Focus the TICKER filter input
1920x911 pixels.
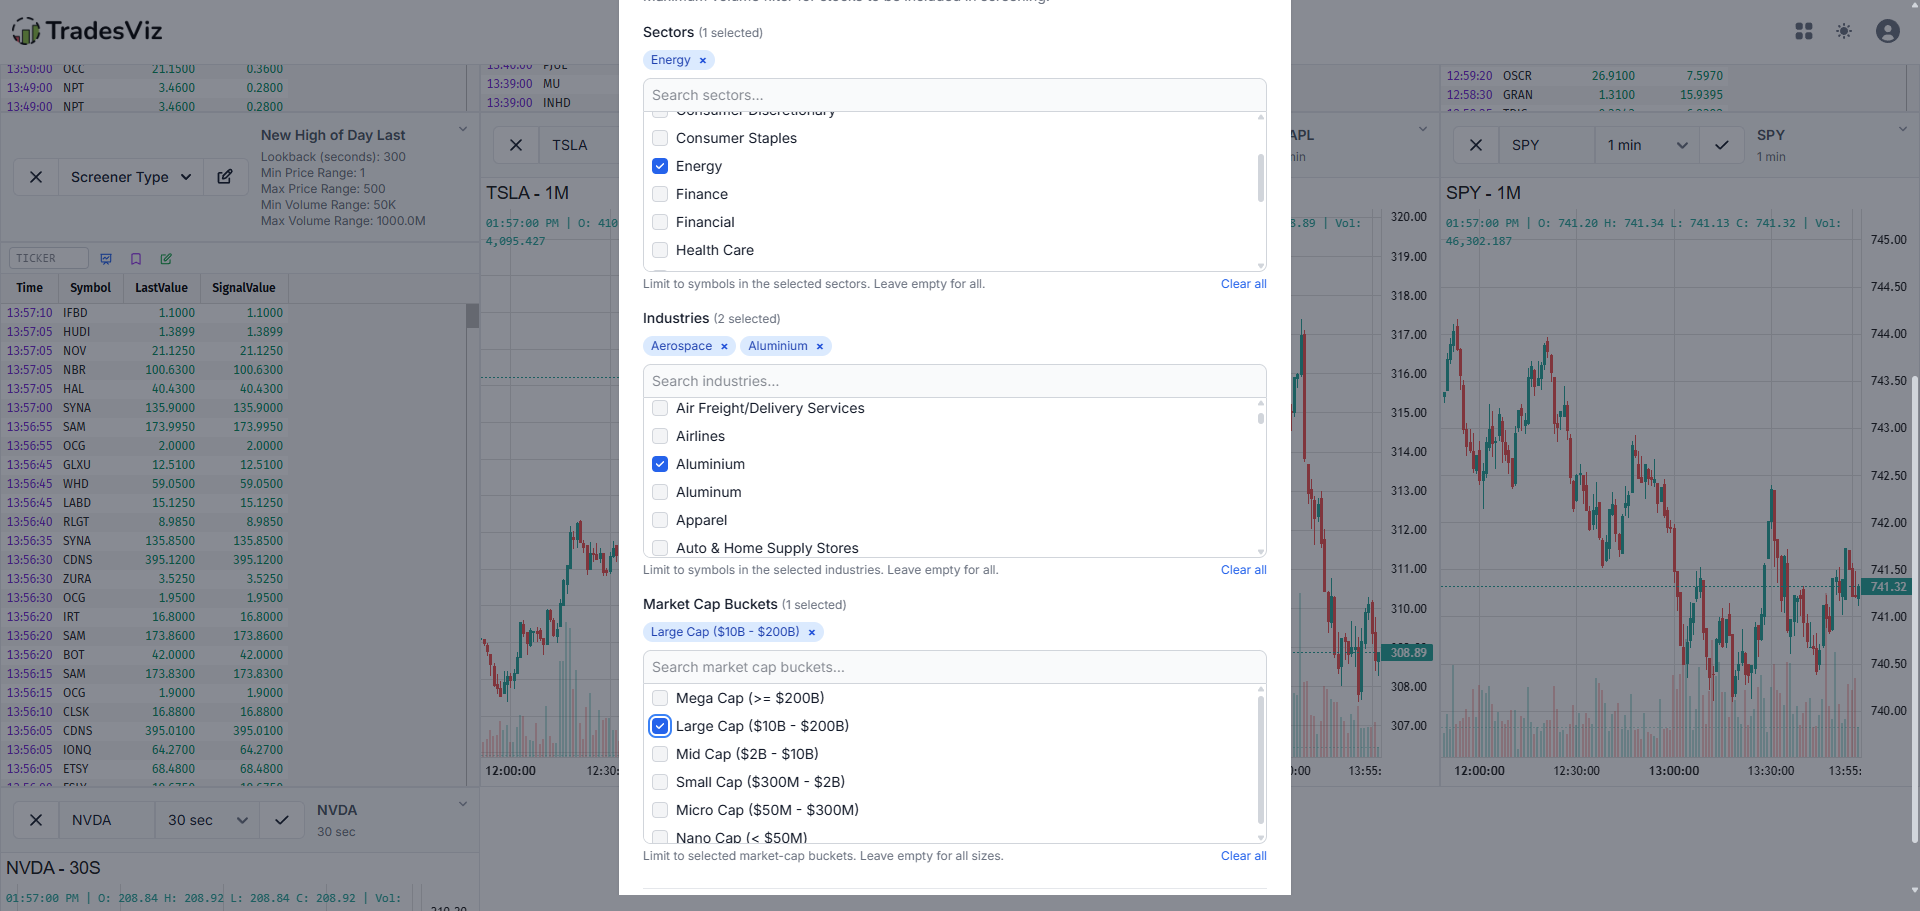(49, 258)
